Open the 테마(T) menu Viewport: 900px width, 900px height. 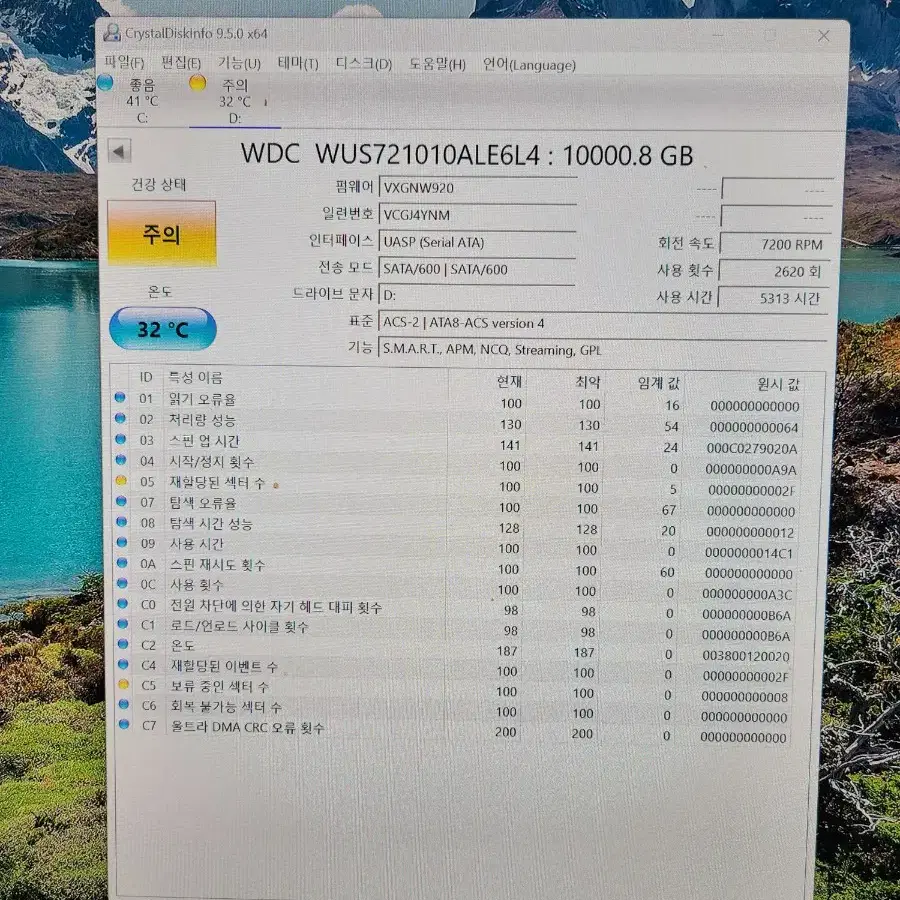pos(298,63)
